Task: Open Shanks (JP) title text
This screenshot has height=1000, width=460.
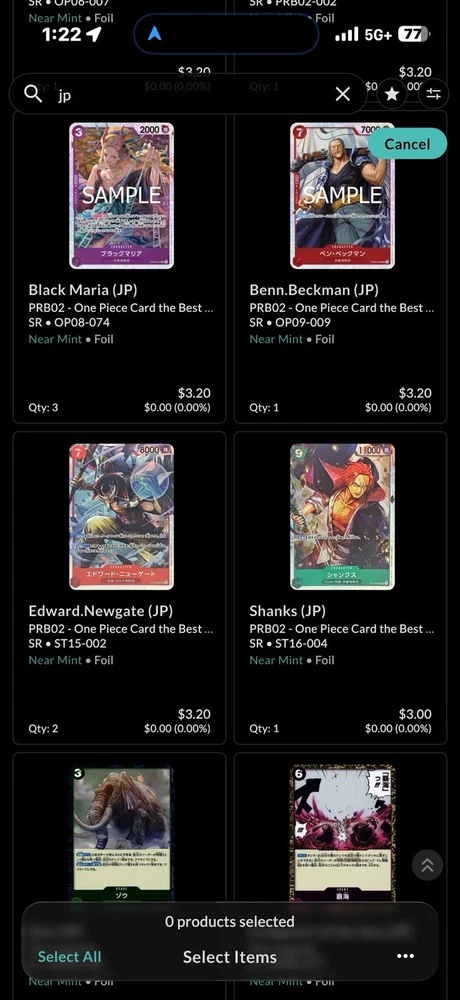Action: [287, 611]
